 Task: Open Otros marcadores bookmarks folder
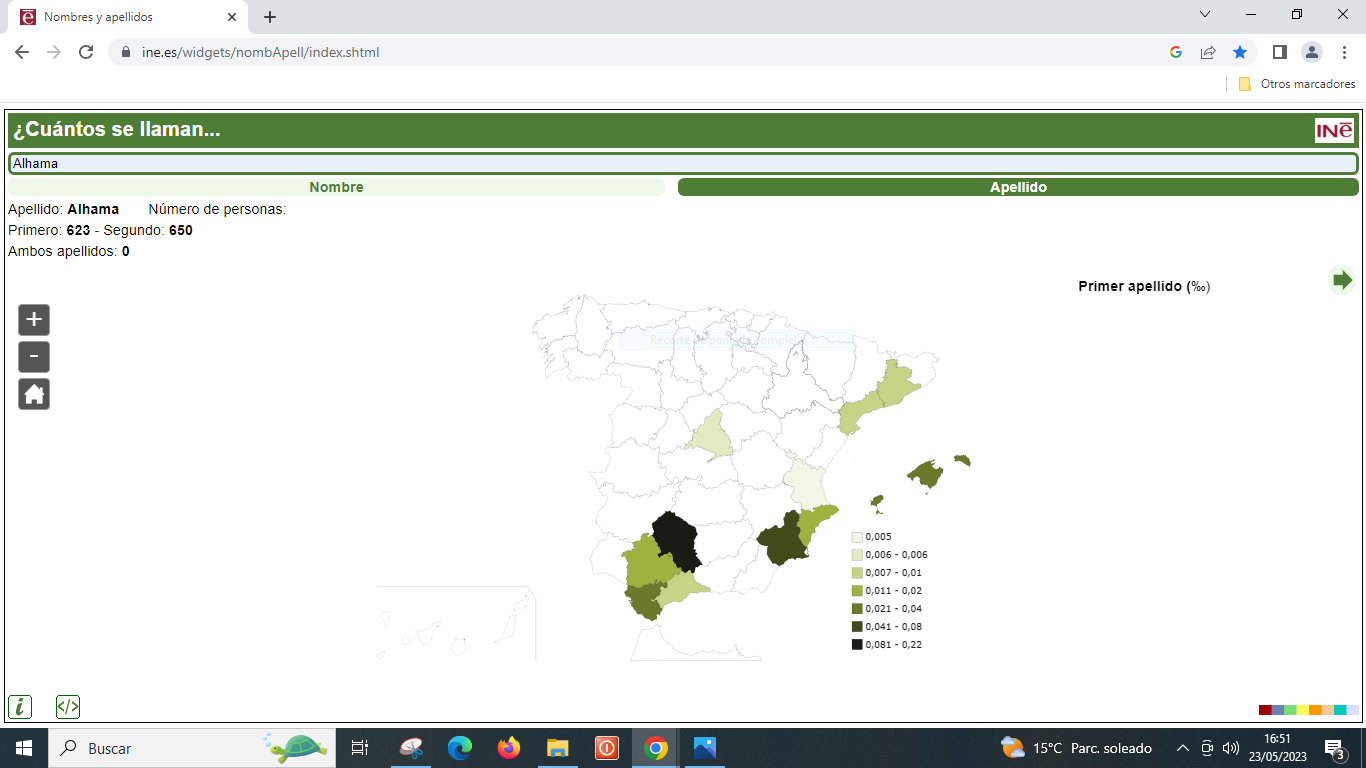[1297, 84]
